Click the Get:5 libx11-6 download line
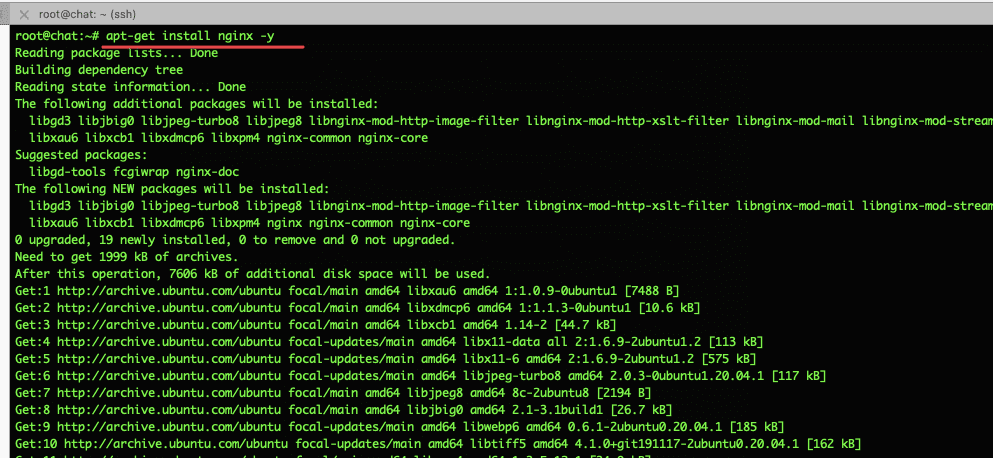The image size is (993, 458). [386, 359]
